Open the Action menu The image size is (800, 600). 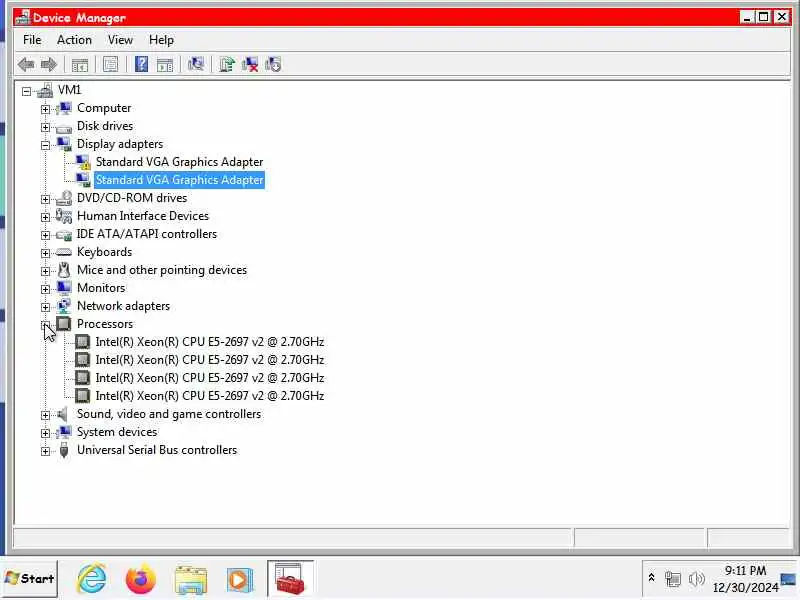point(74,40)
